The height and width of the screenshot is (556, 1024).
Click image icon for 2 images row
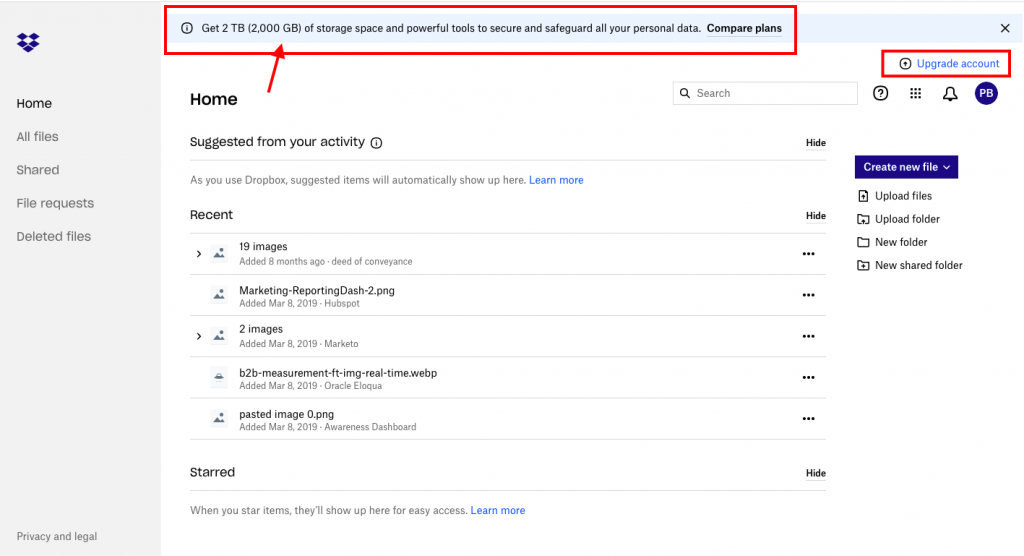coord(219,336)
